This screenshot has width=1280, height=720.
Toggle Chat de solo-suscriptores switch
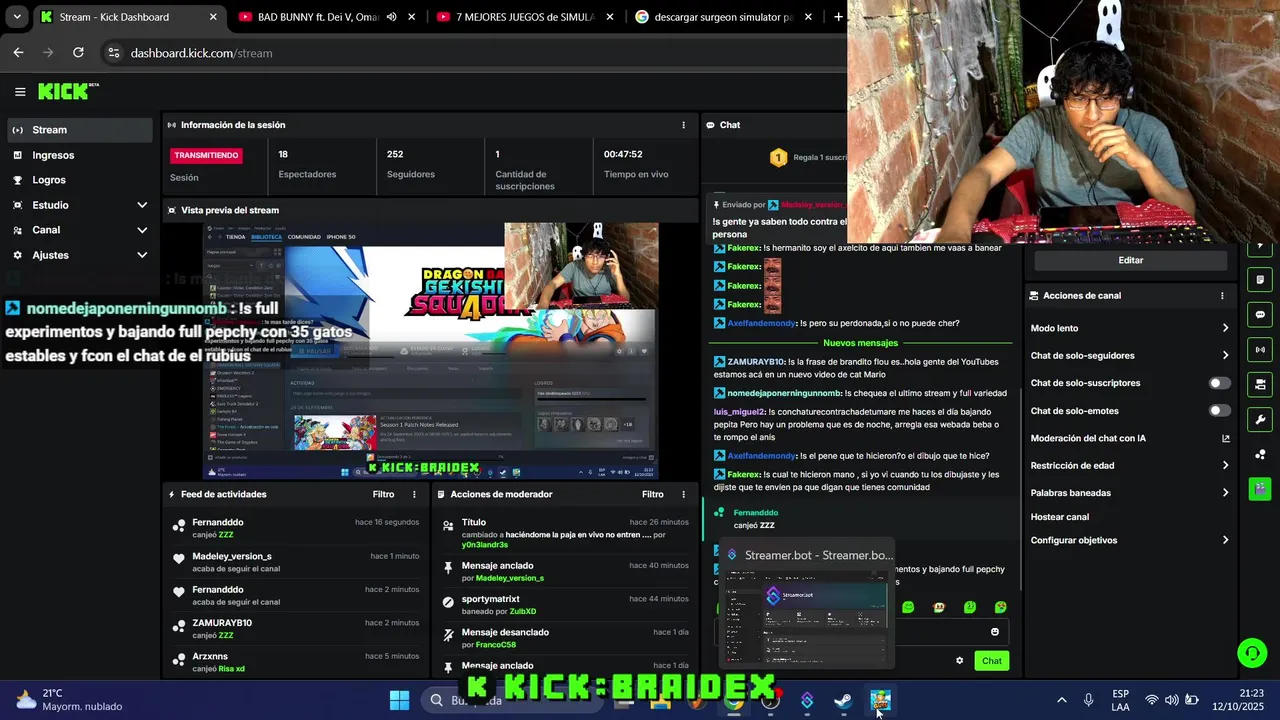point(1220,383)
